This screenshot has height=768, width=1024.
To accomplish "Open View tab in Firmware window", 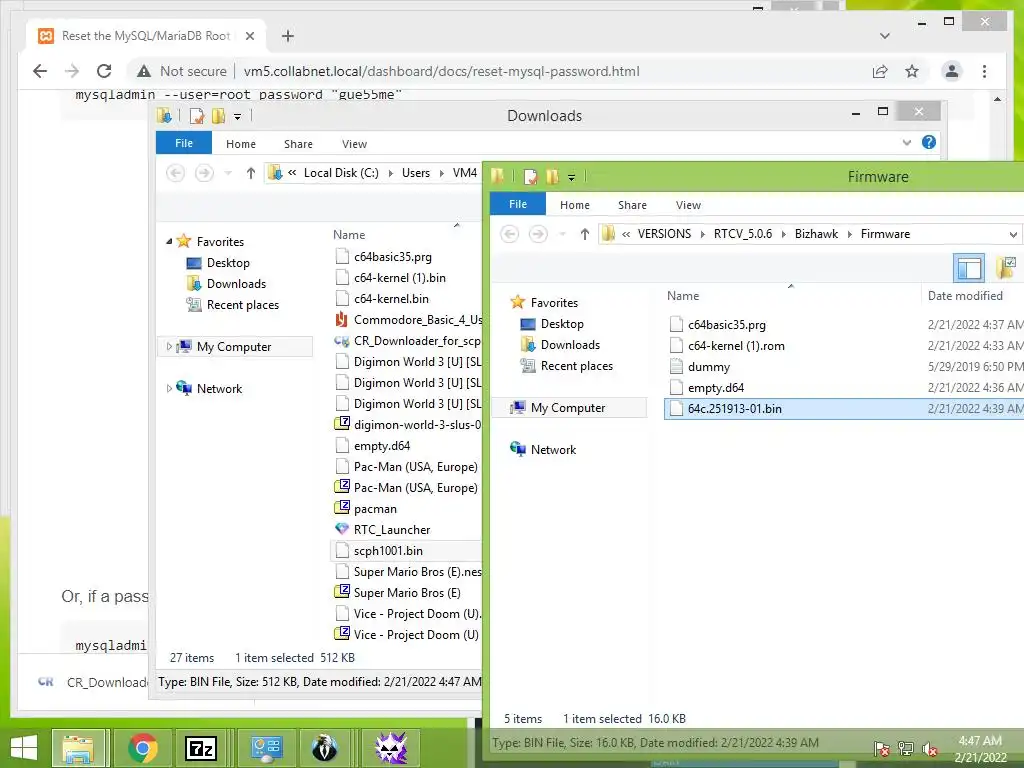I will pyautogui.click(x=688, y=205).
